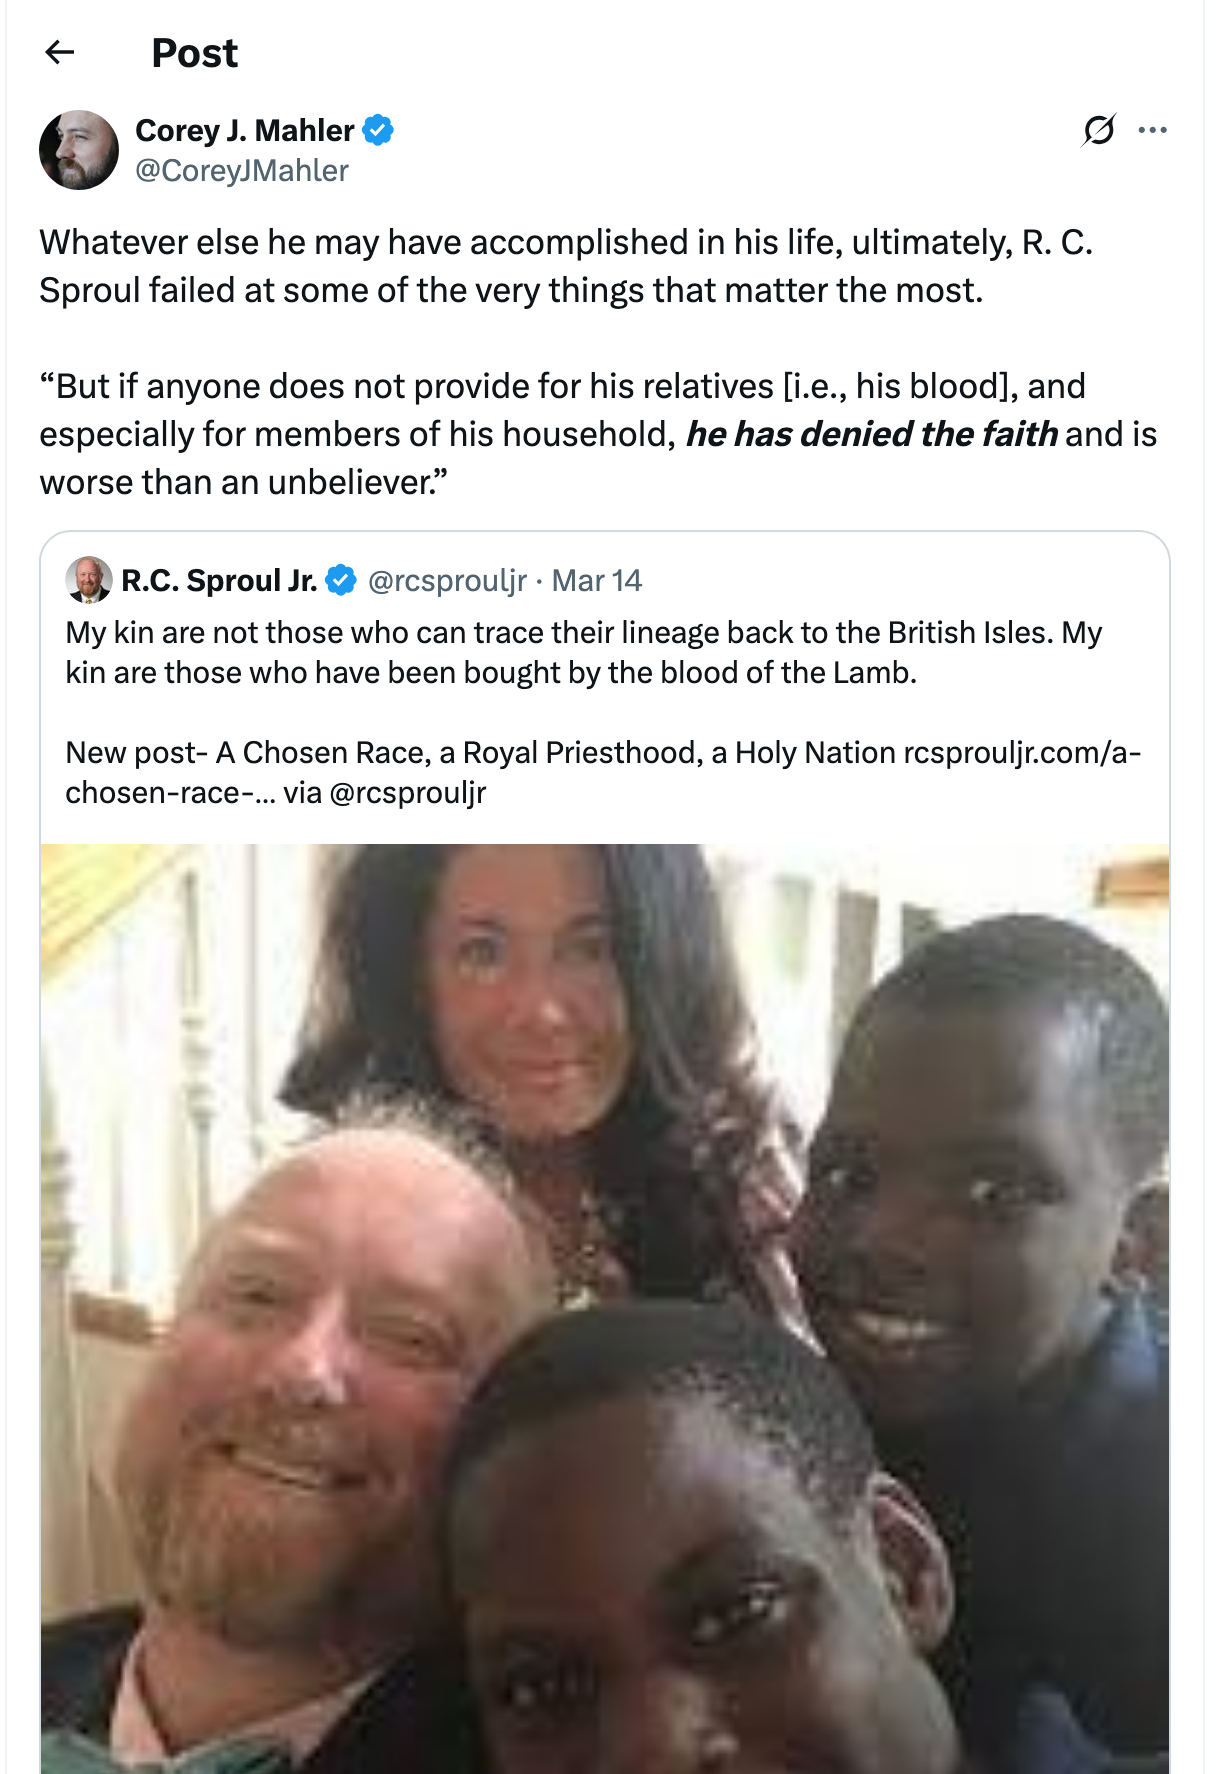
Task: Open the @CoreyJMahler handle link
Action: [242, 171]
